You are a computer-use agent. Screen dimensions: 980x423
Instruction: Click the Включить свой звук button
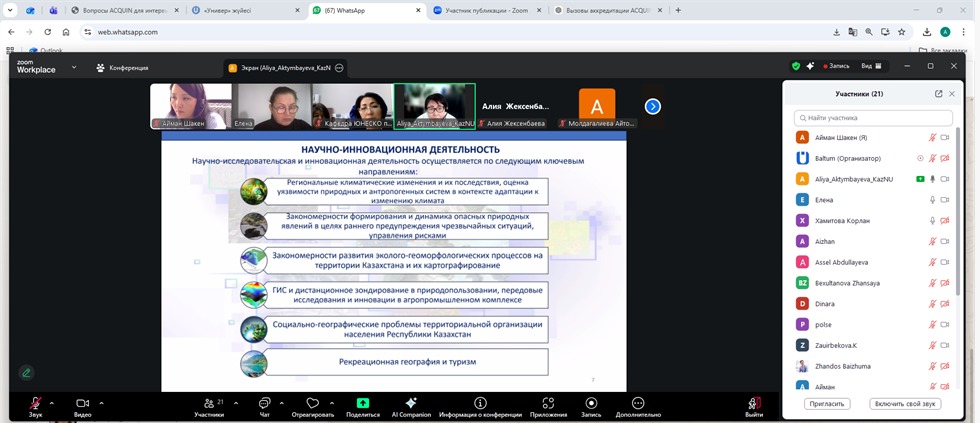903,404
